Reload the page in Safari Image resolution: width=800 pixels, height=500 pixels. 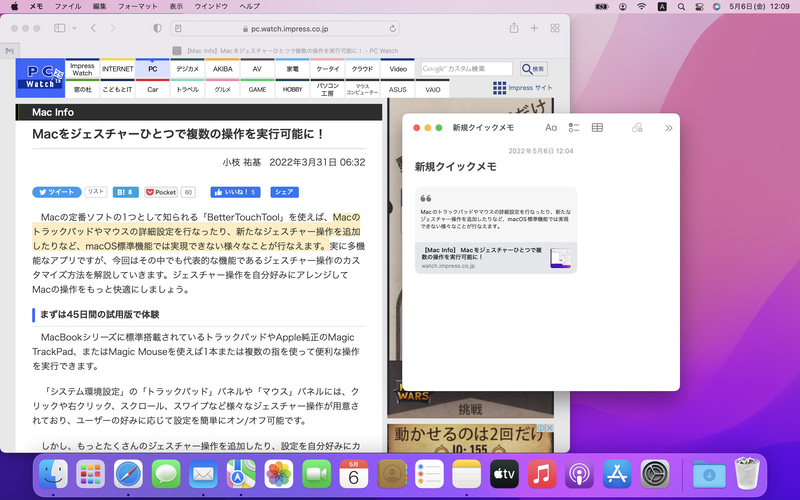(392, 29)
